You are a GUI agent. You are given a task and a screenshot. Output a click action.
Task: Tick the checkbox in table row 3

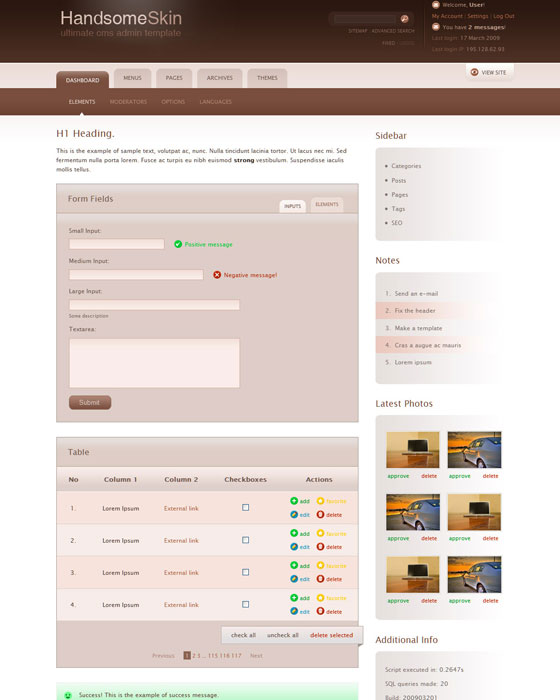[246, 572]
